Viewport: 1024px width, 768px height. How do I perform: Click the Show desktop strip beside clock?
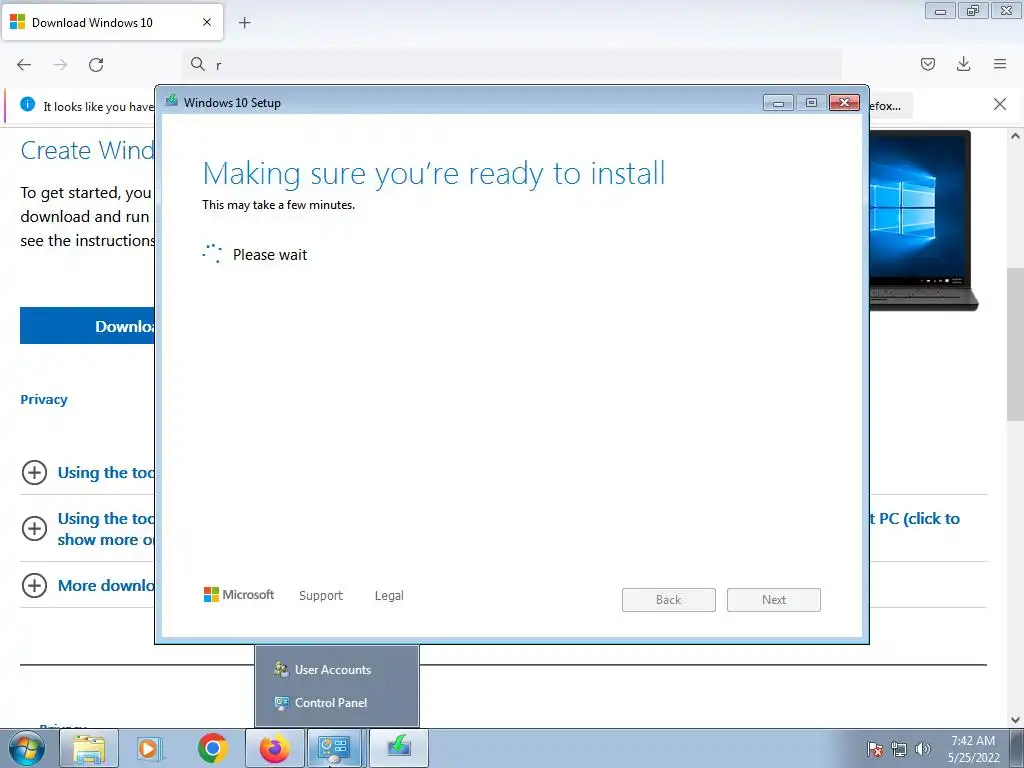point(1017,748)
